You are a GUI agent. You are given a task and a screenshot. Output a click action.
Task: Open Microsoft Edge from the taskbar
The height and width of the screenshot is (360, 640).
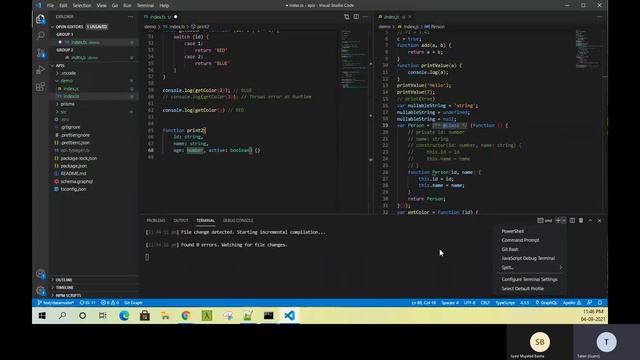(124, 316)
